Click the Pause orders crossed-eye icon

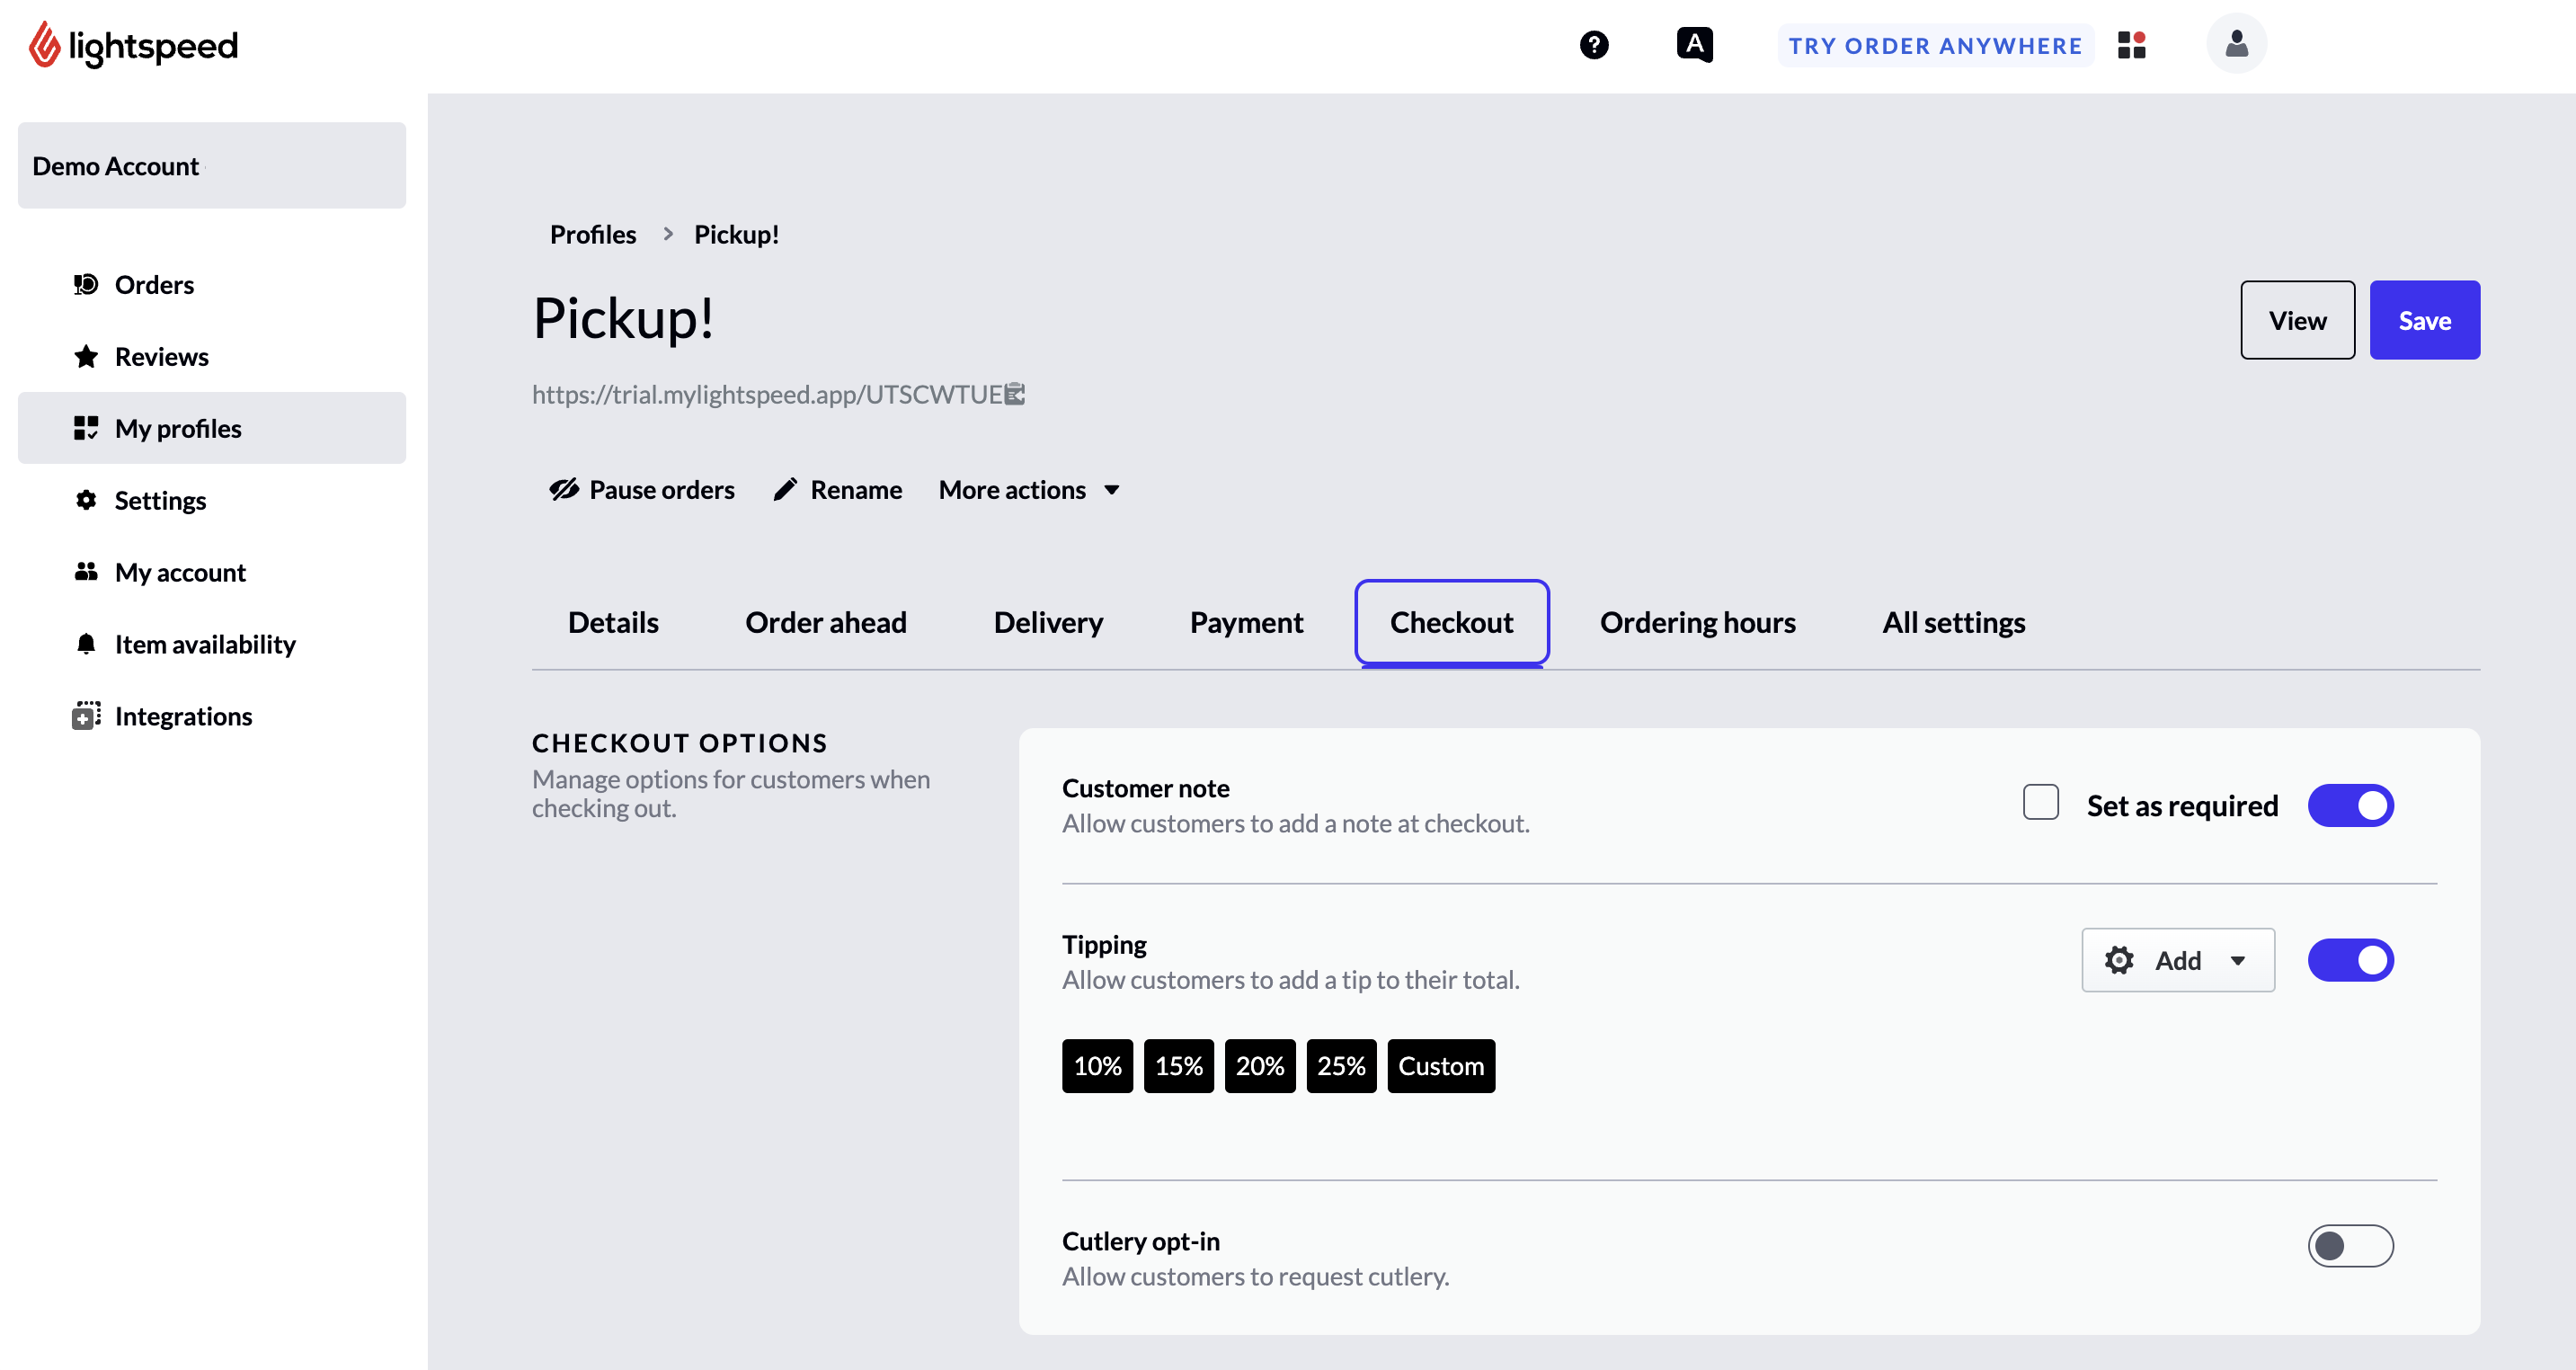point(564,490)
